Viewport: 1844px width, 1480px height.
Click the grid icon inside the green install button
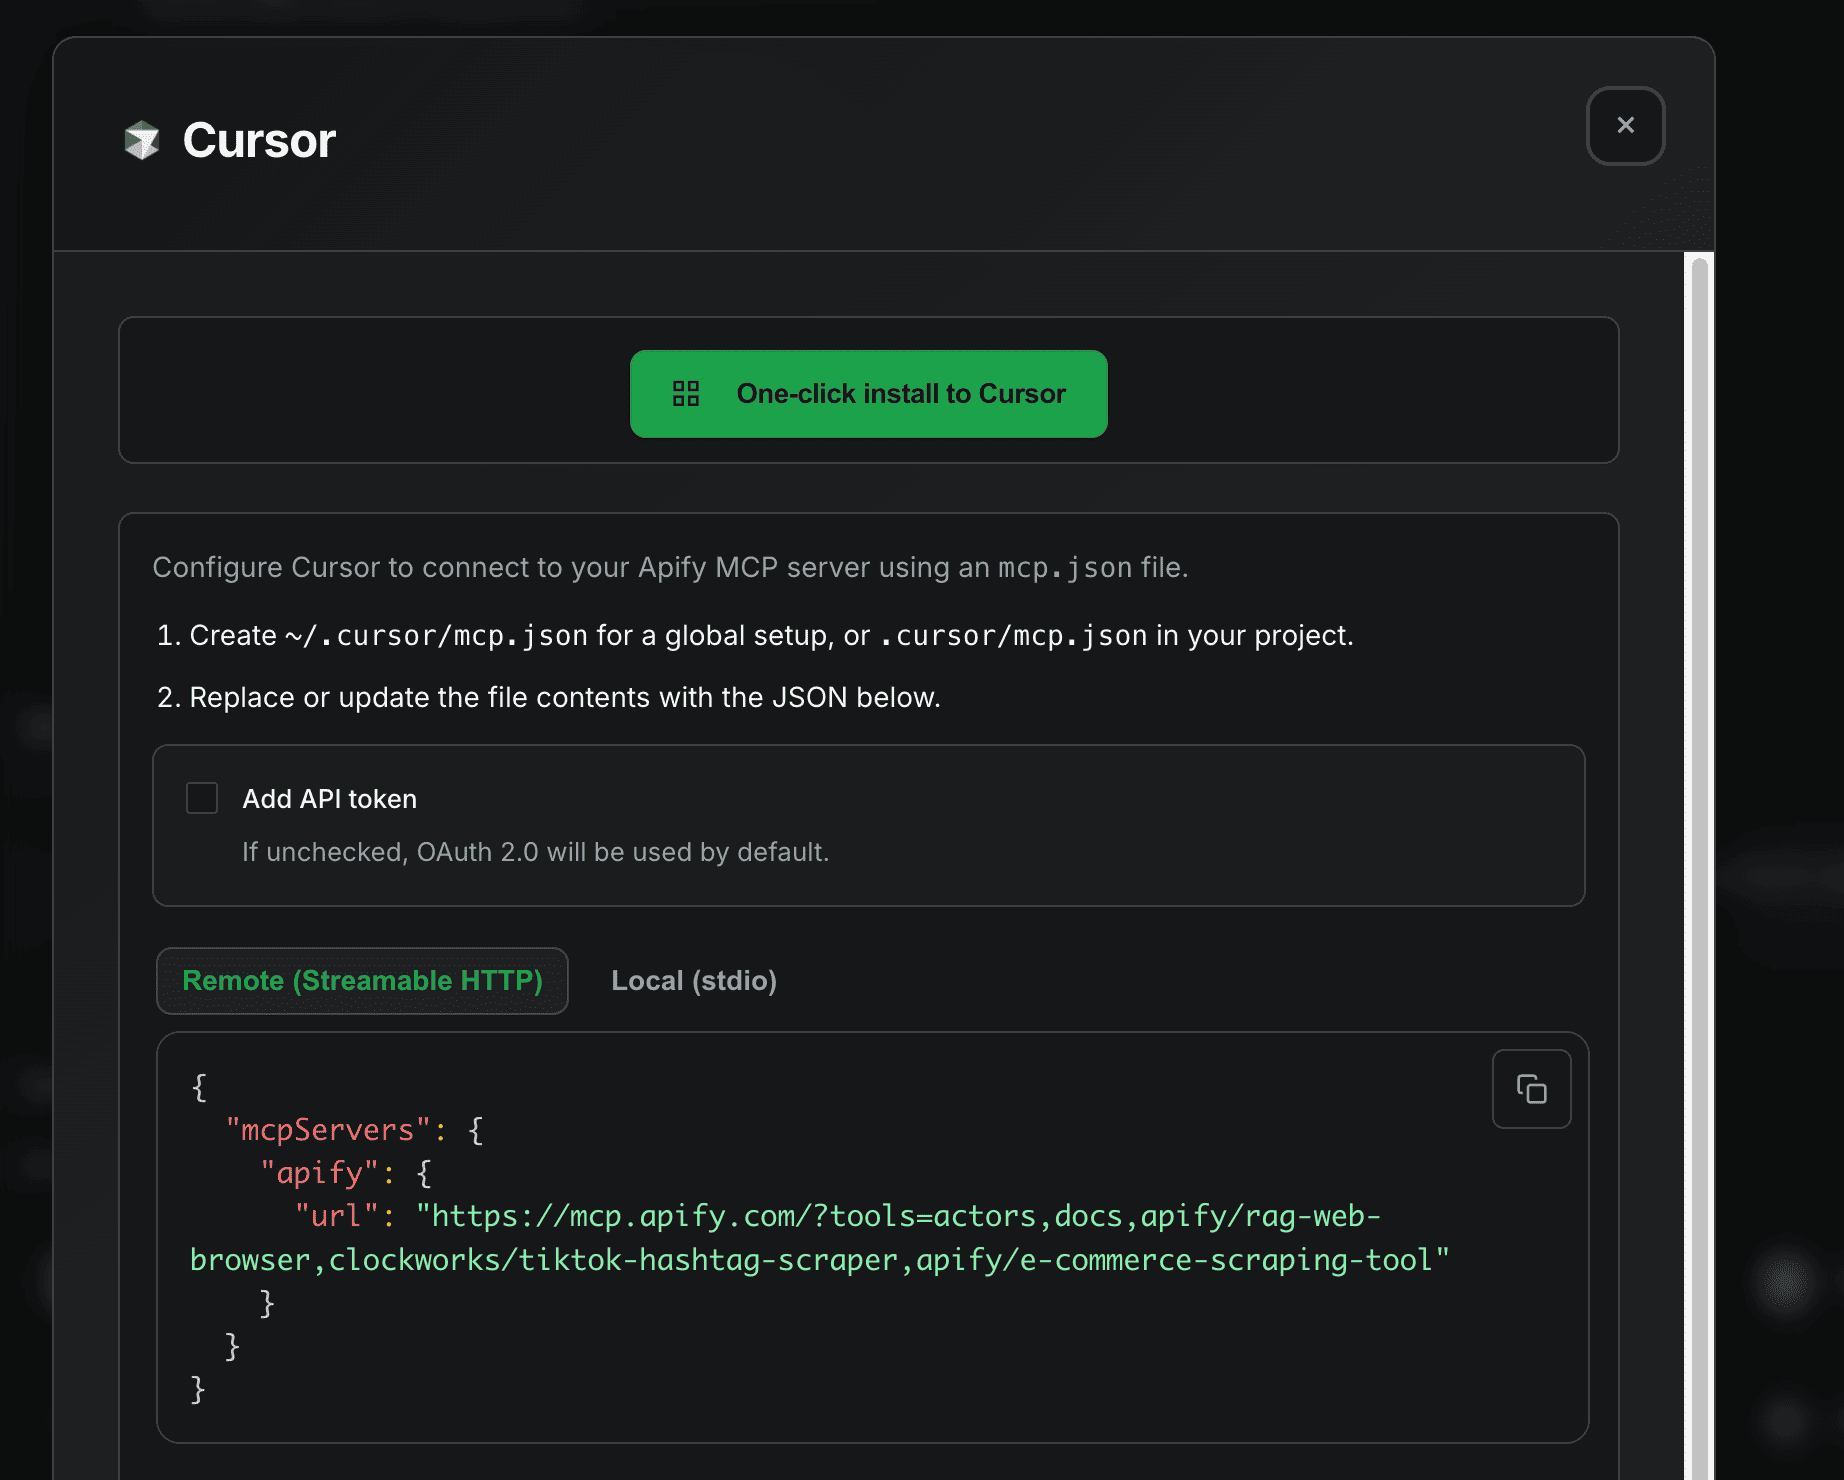[686, 394]
